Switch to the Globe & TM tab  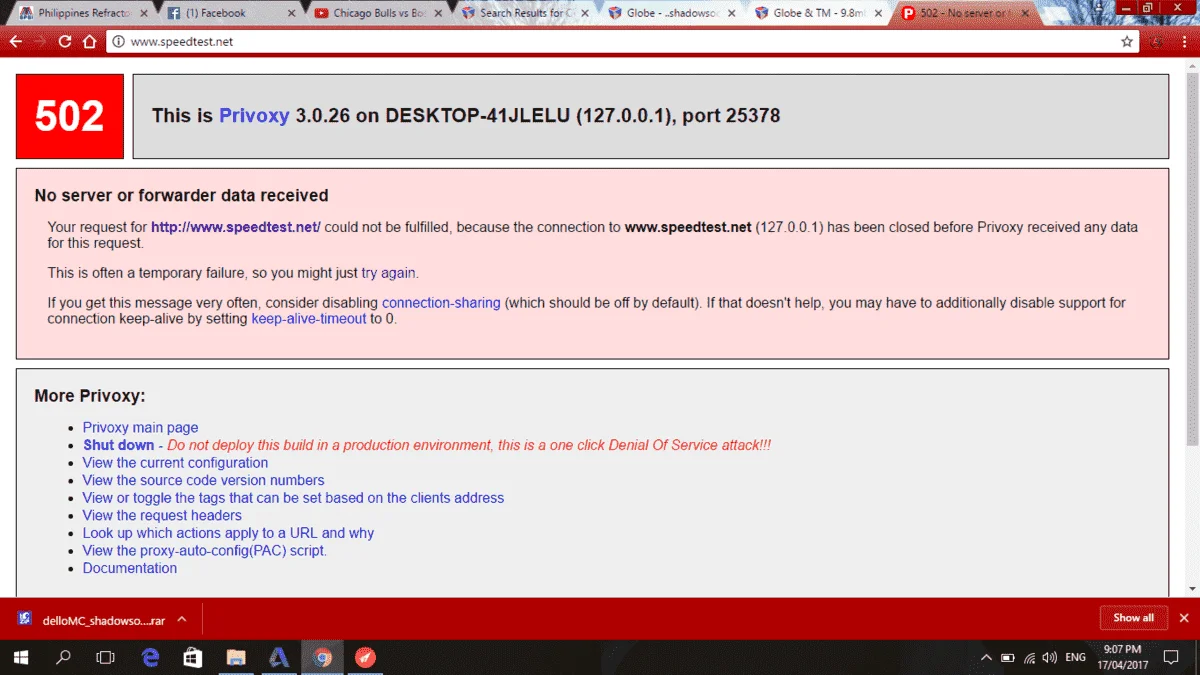pos(817,13)
